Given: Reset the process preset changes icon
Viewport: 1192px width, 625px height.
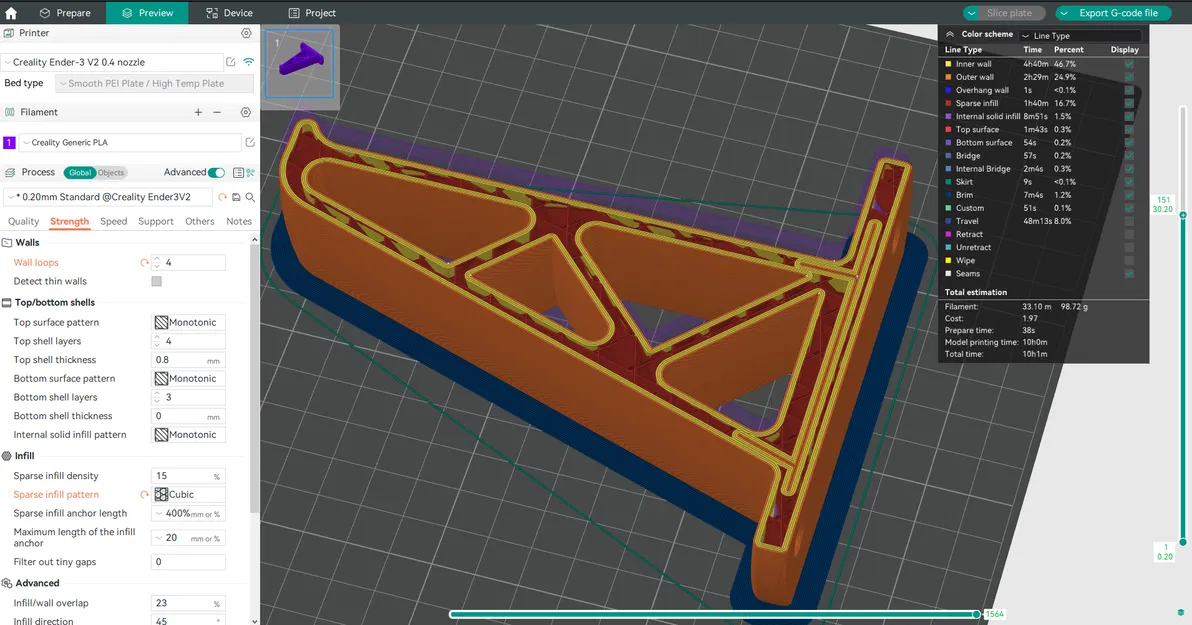Looking at the screenshot, I should tap(223, 197).
